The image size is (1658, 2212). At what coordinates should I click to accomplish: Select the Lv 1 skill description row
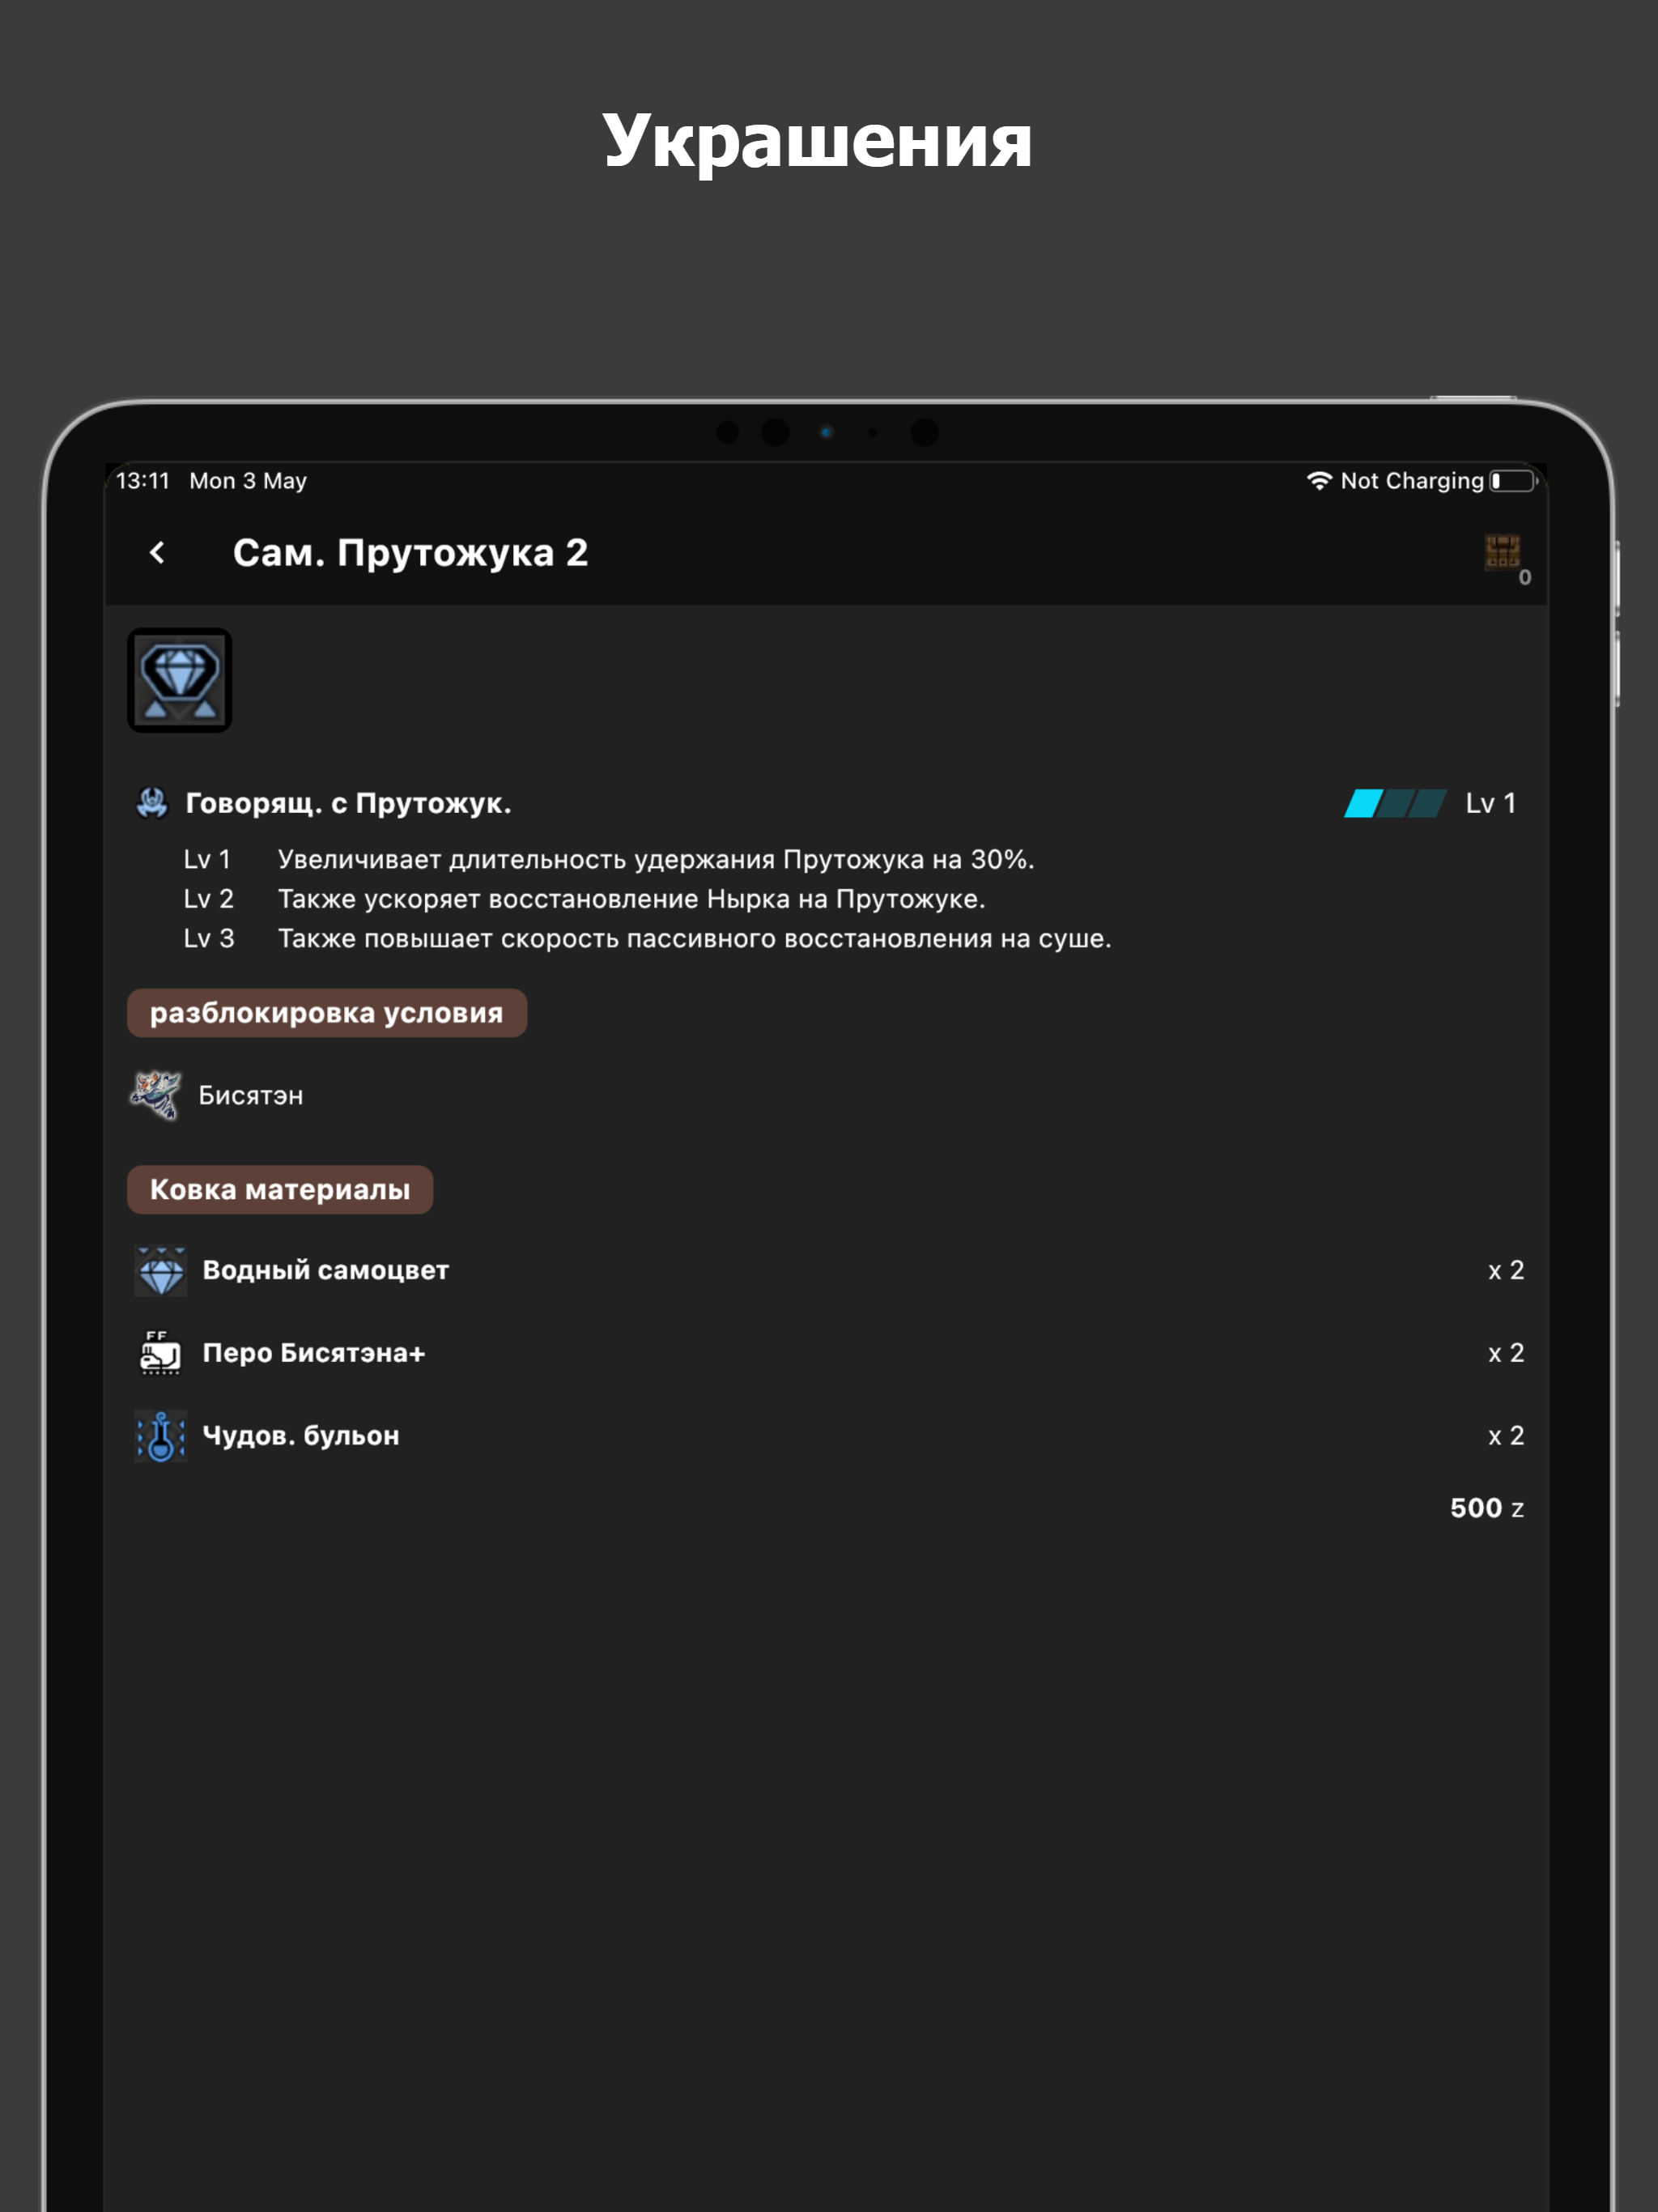609,859
